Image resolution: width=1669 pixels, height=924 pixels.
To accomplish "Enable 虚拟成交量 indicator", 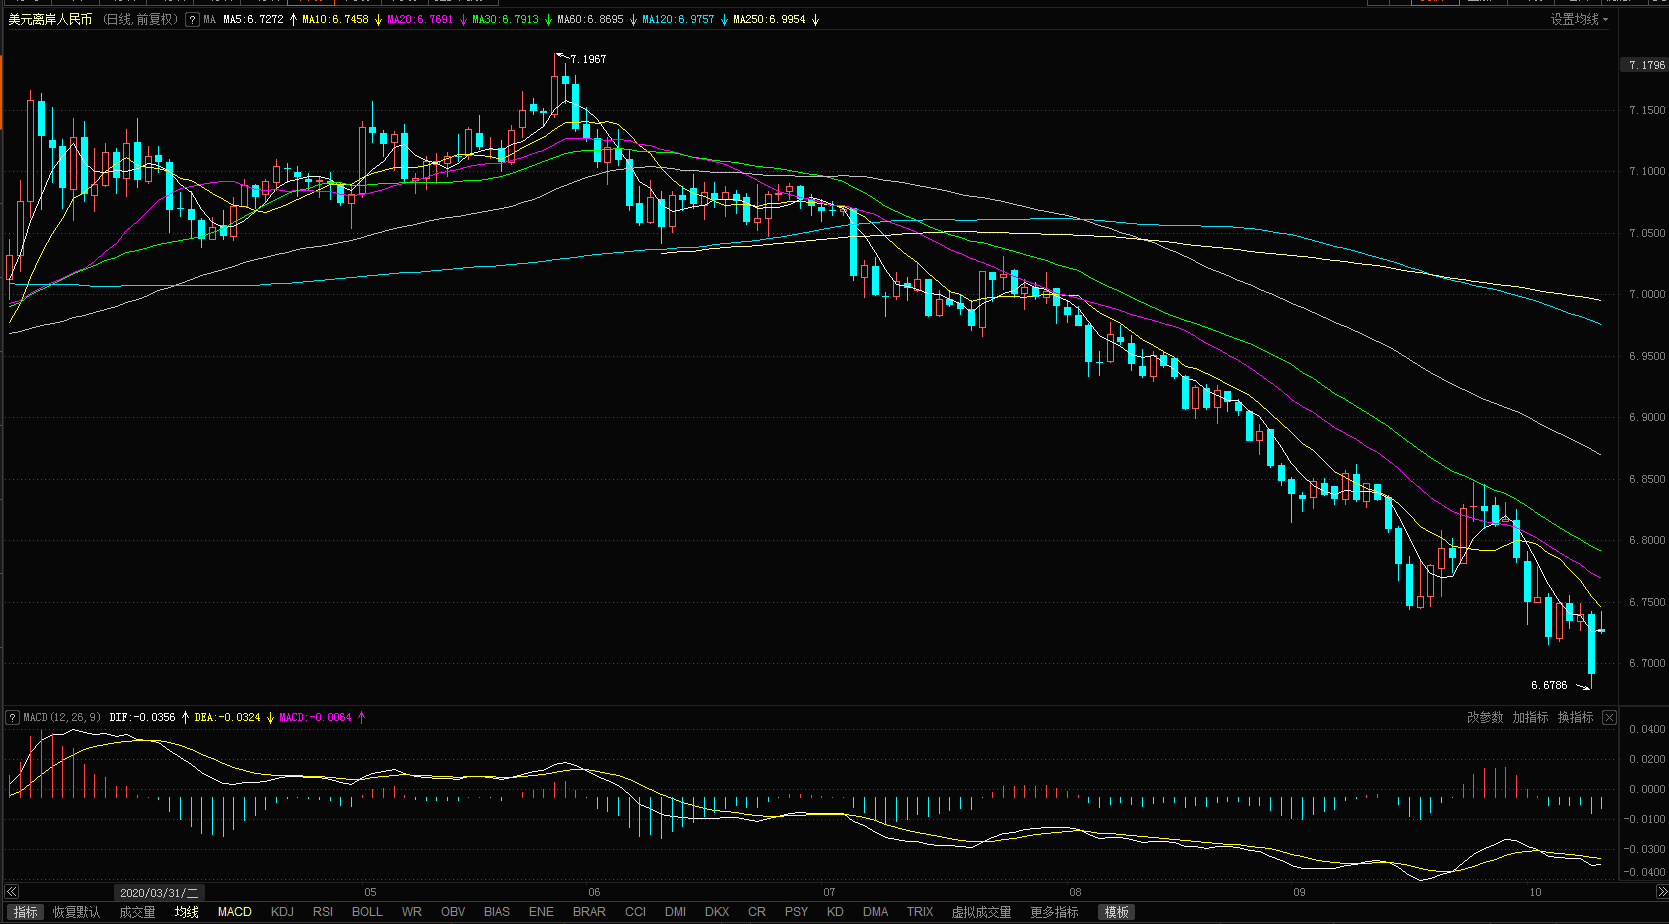I will (x=981, y=912).
